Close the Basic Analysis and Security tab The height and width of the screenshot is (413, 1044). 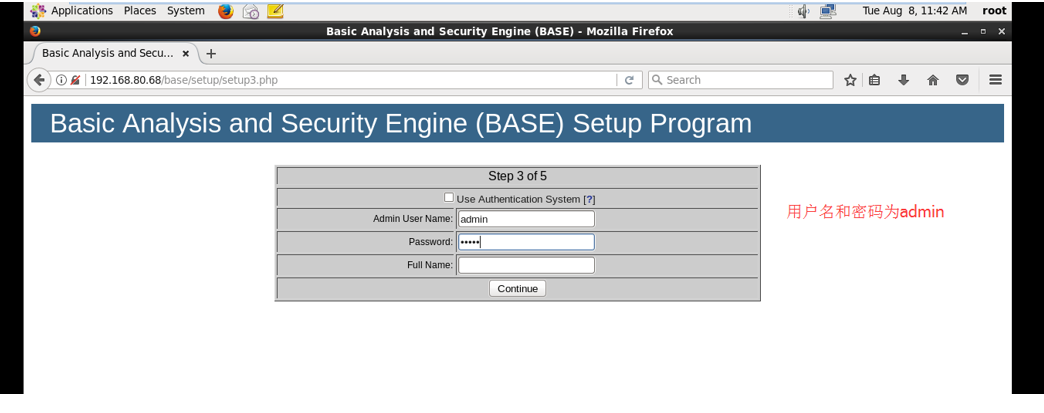coord(186,53)
